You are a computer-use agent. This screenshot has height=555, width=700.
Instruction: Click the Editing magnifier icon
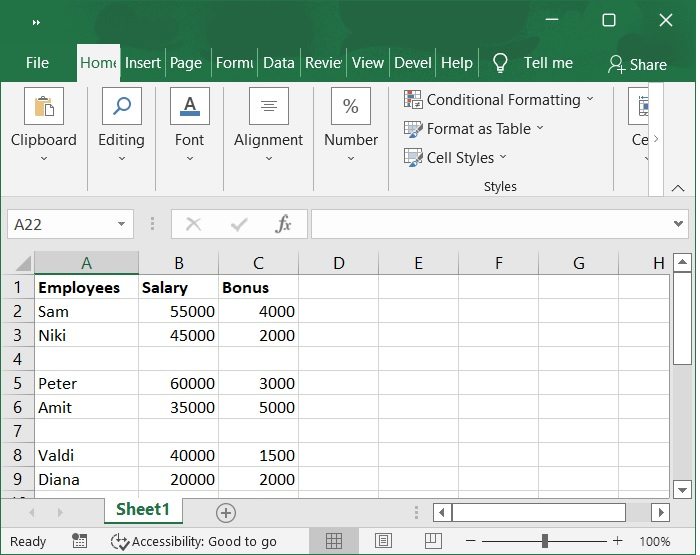(121, 107)
